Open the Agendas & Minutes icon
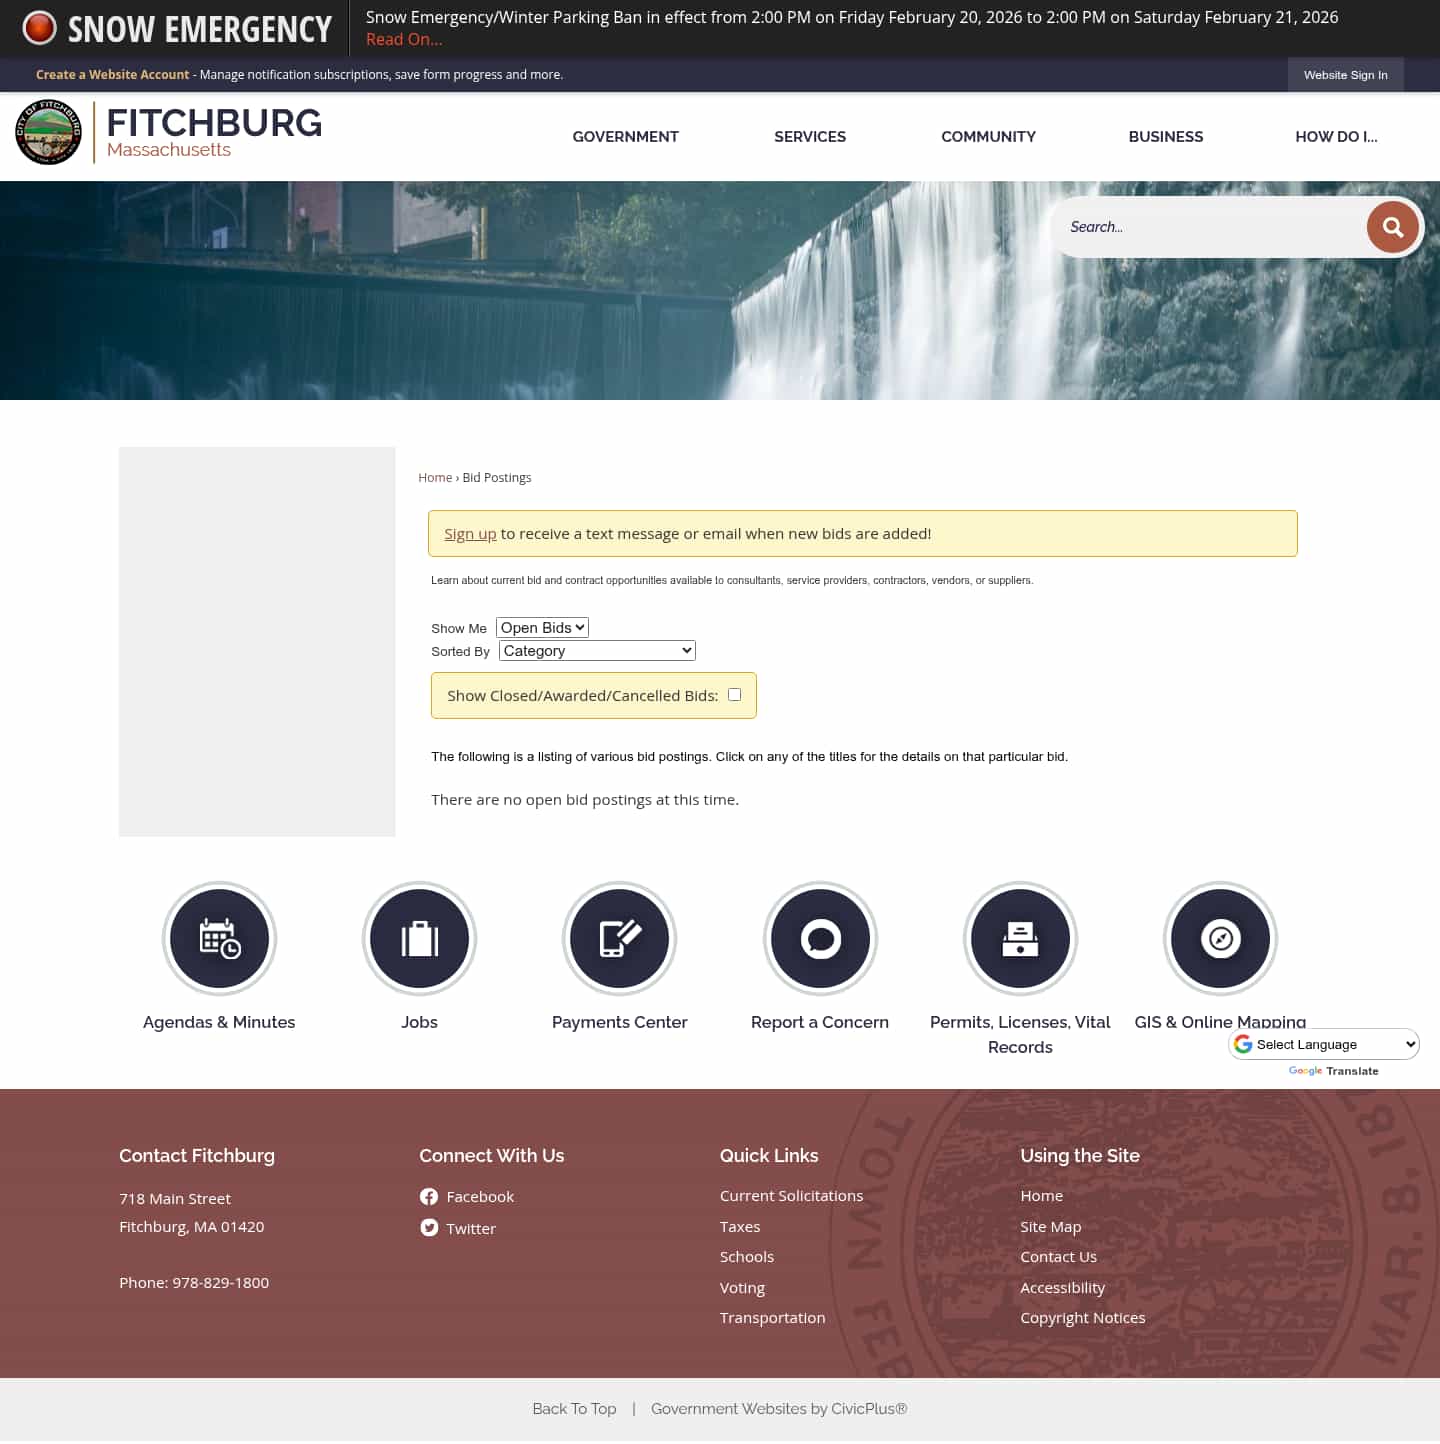 coord(219,938)
